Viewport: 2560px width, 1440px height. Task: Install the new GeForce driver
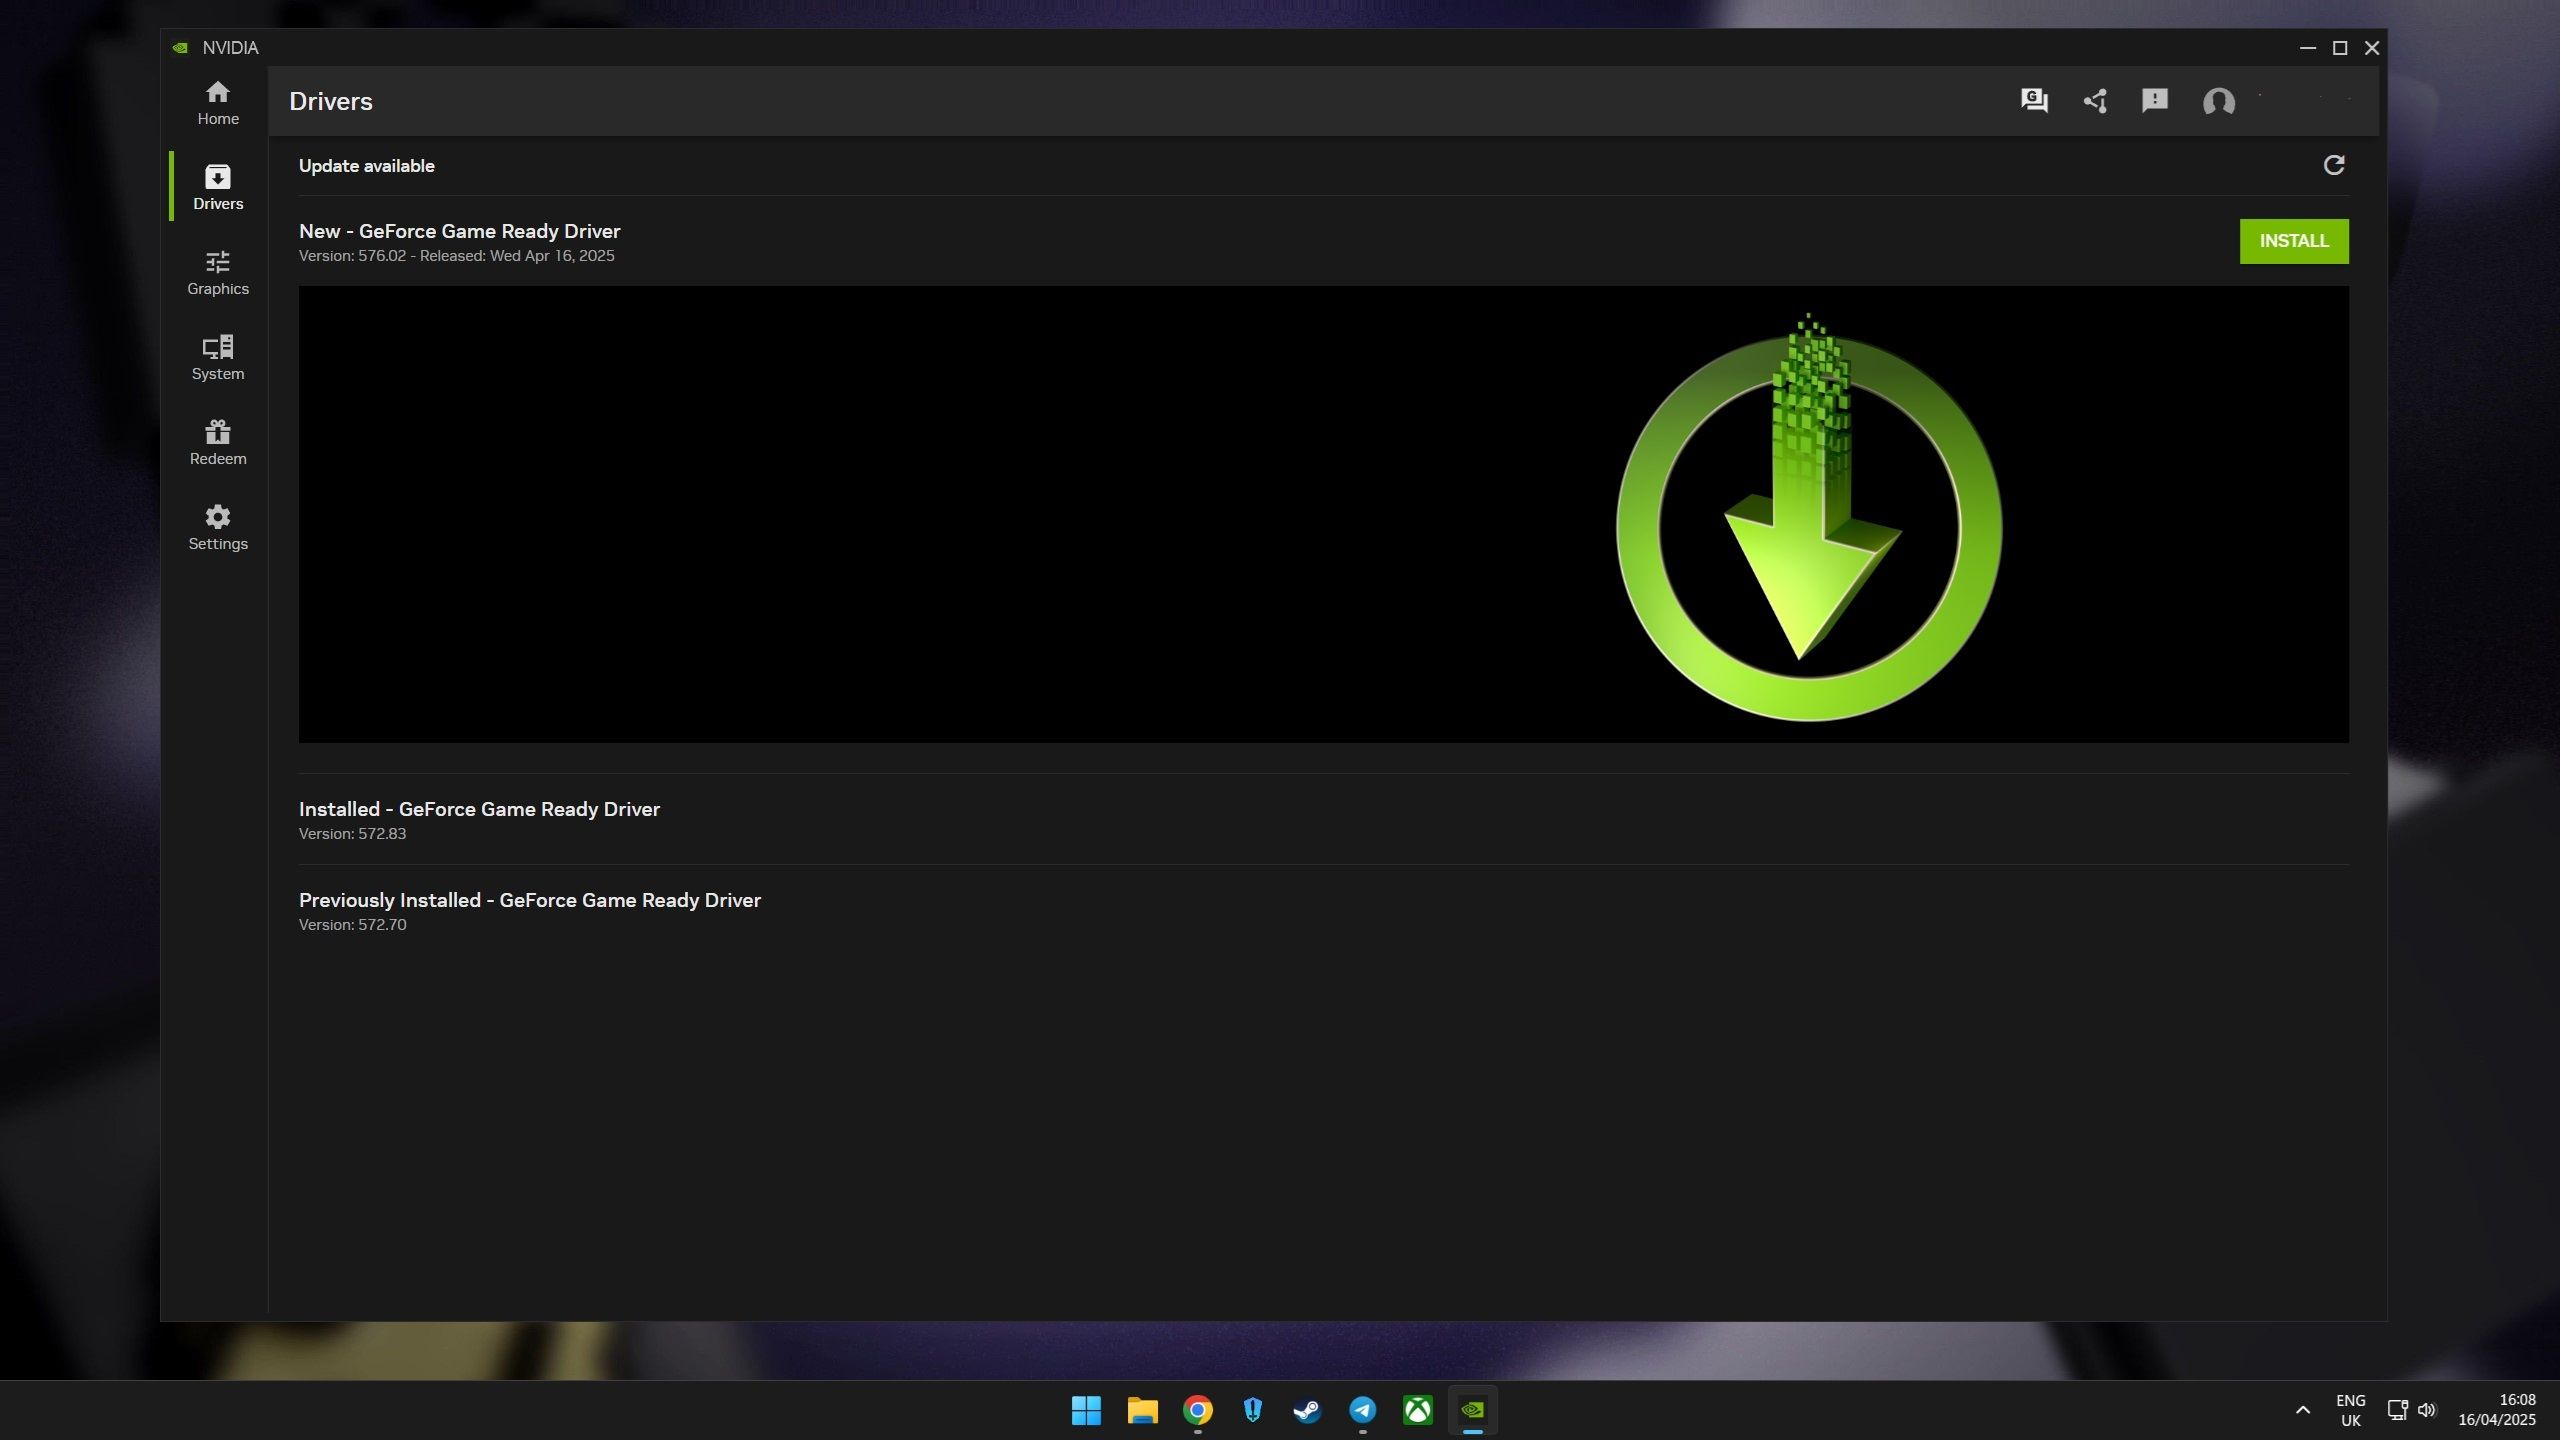point(2293,241)
